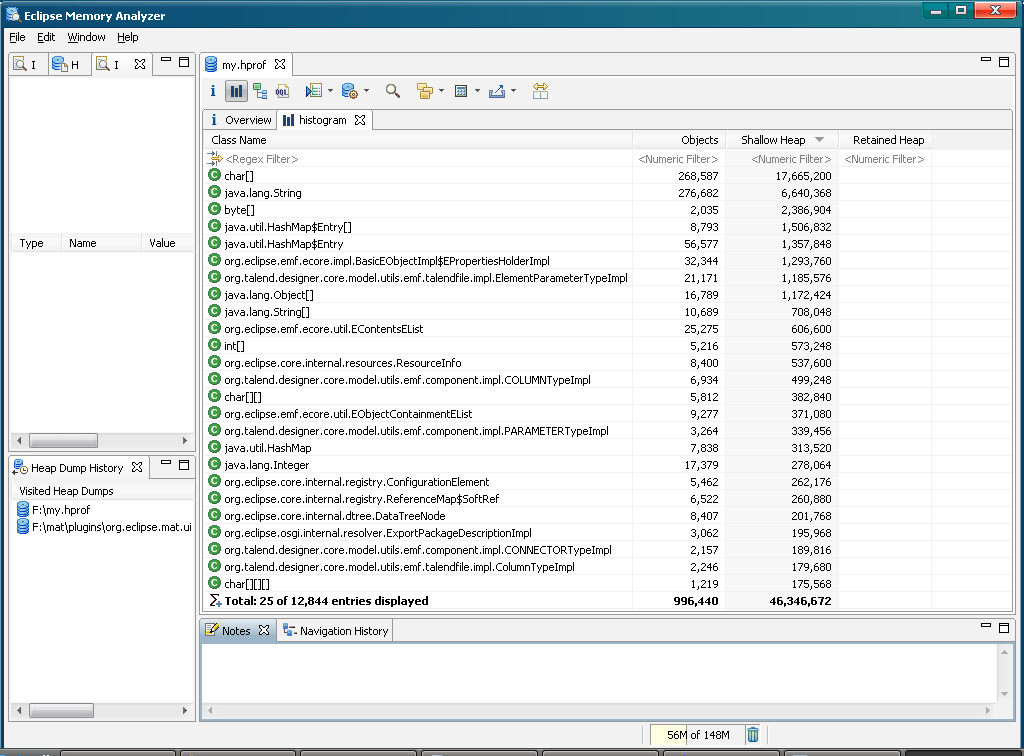Run garbage collector trash icon

point(753,735)
